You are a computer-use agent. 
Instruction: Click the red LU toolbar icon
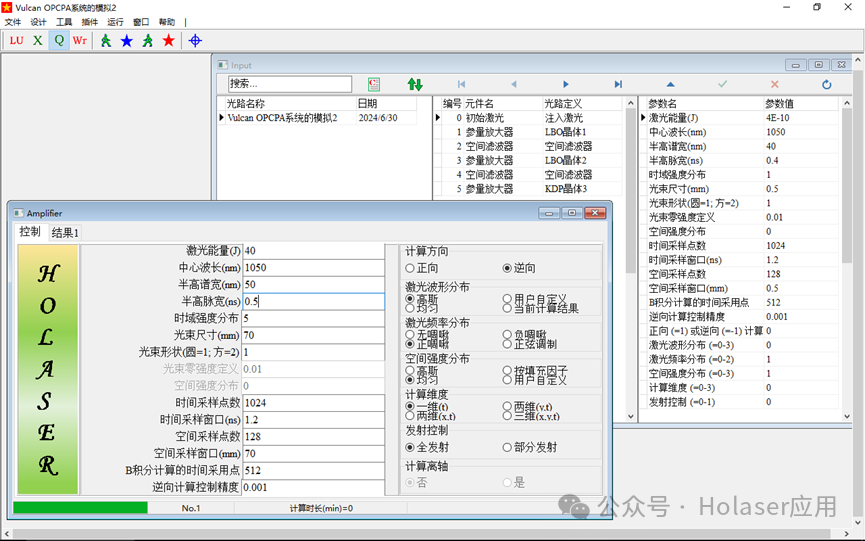pos(17,41)
